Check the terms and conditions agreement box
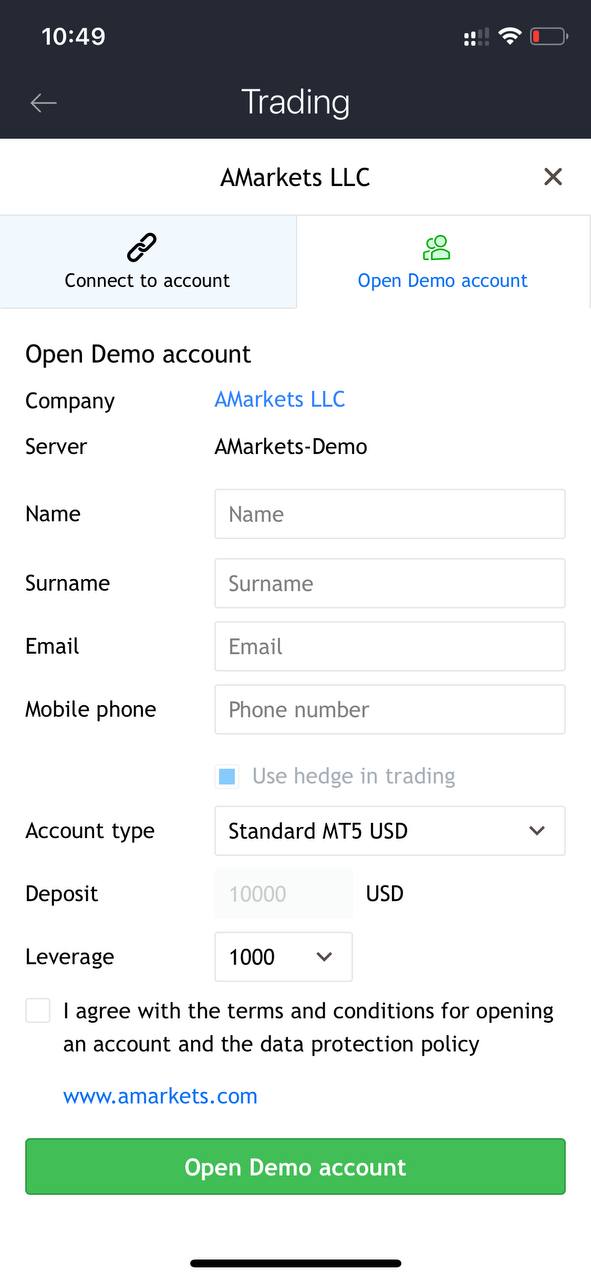 point(38,1011)
